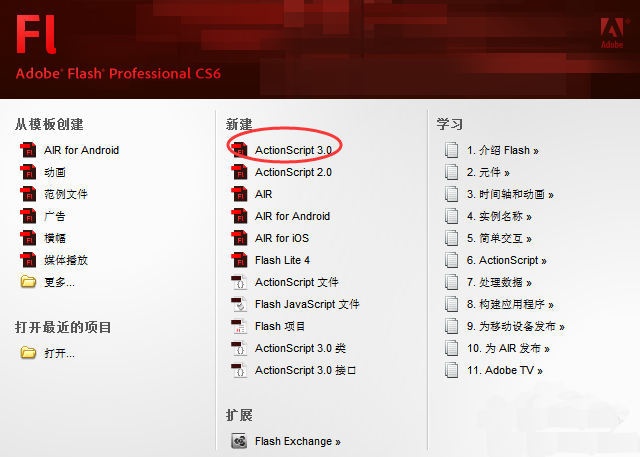Click the Adobe logo in the header
640x457 pixels.
click(612, 33)
